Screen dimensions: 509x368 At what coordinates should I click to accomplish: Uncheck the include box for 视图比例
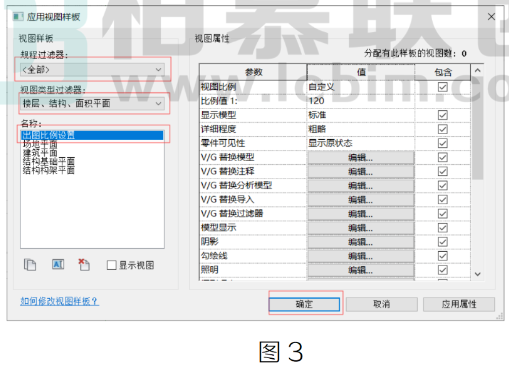click(x=443, y=87)
